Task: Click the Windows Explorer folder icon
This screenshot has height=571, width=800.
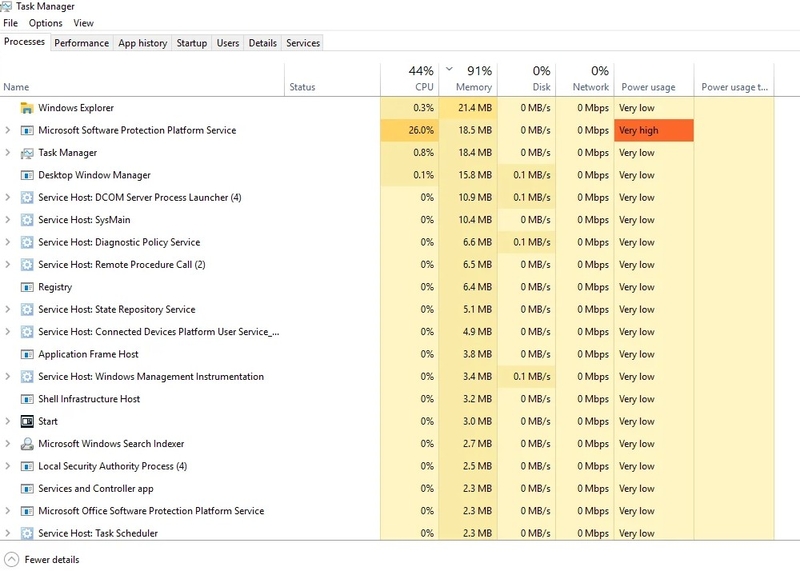Action: point(27,108)
